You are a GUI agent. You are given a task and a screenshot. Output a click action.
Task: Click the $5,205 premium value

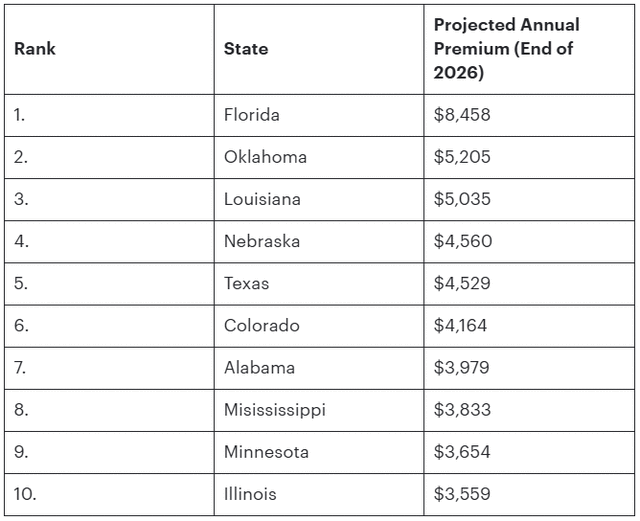coord(462,157)
